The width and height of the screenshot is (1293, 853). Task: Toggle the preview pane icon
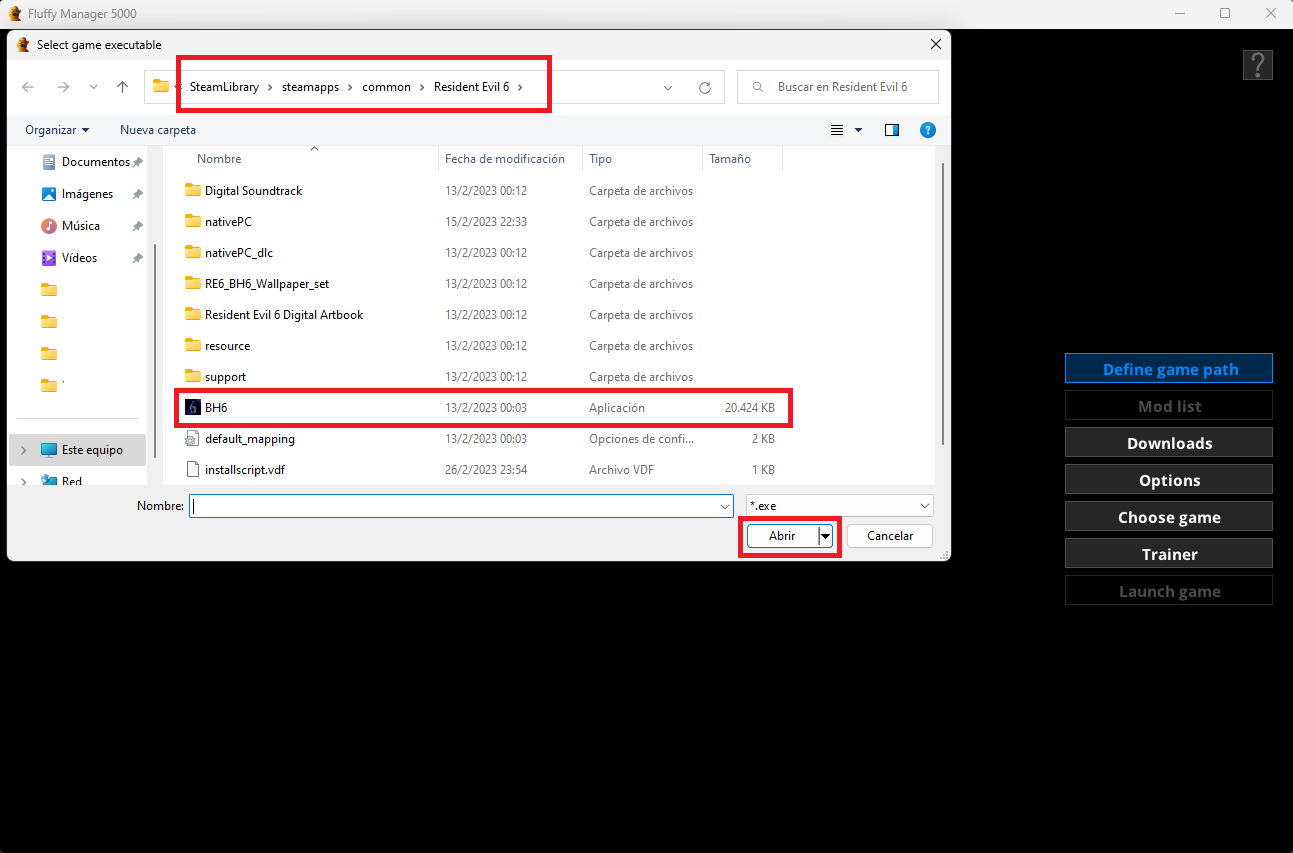[892, 130]
